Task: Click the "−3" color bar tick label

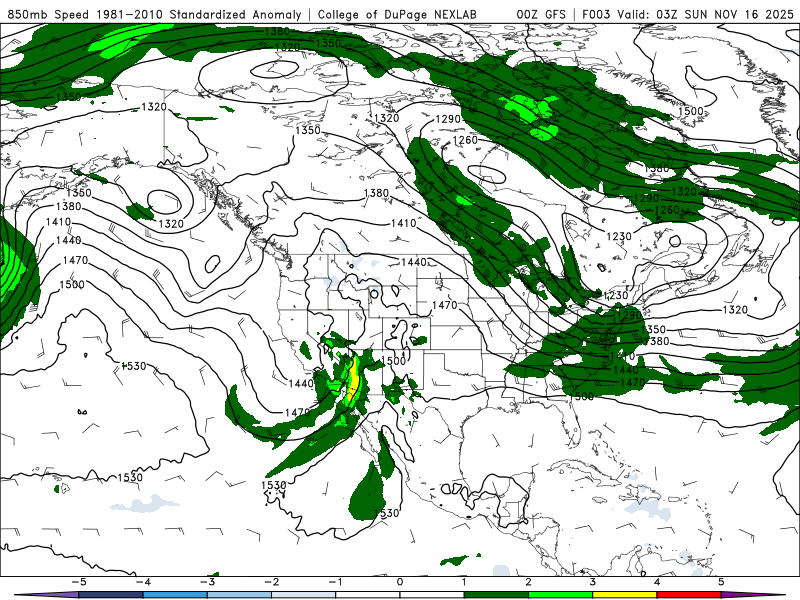Action: [207, 582]
